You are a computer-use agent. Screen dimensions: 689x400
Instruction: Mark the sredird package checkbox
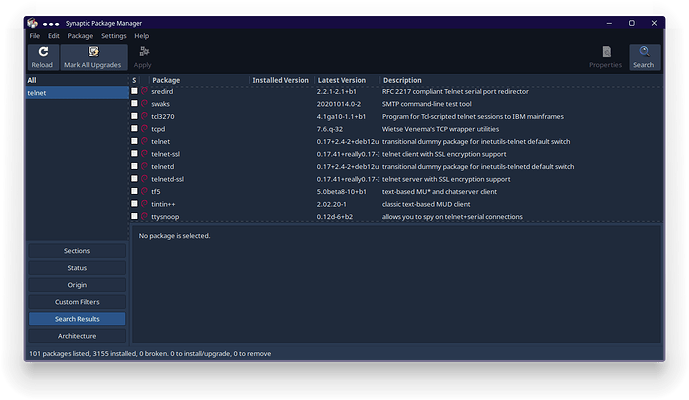click(x=135, y=91)
